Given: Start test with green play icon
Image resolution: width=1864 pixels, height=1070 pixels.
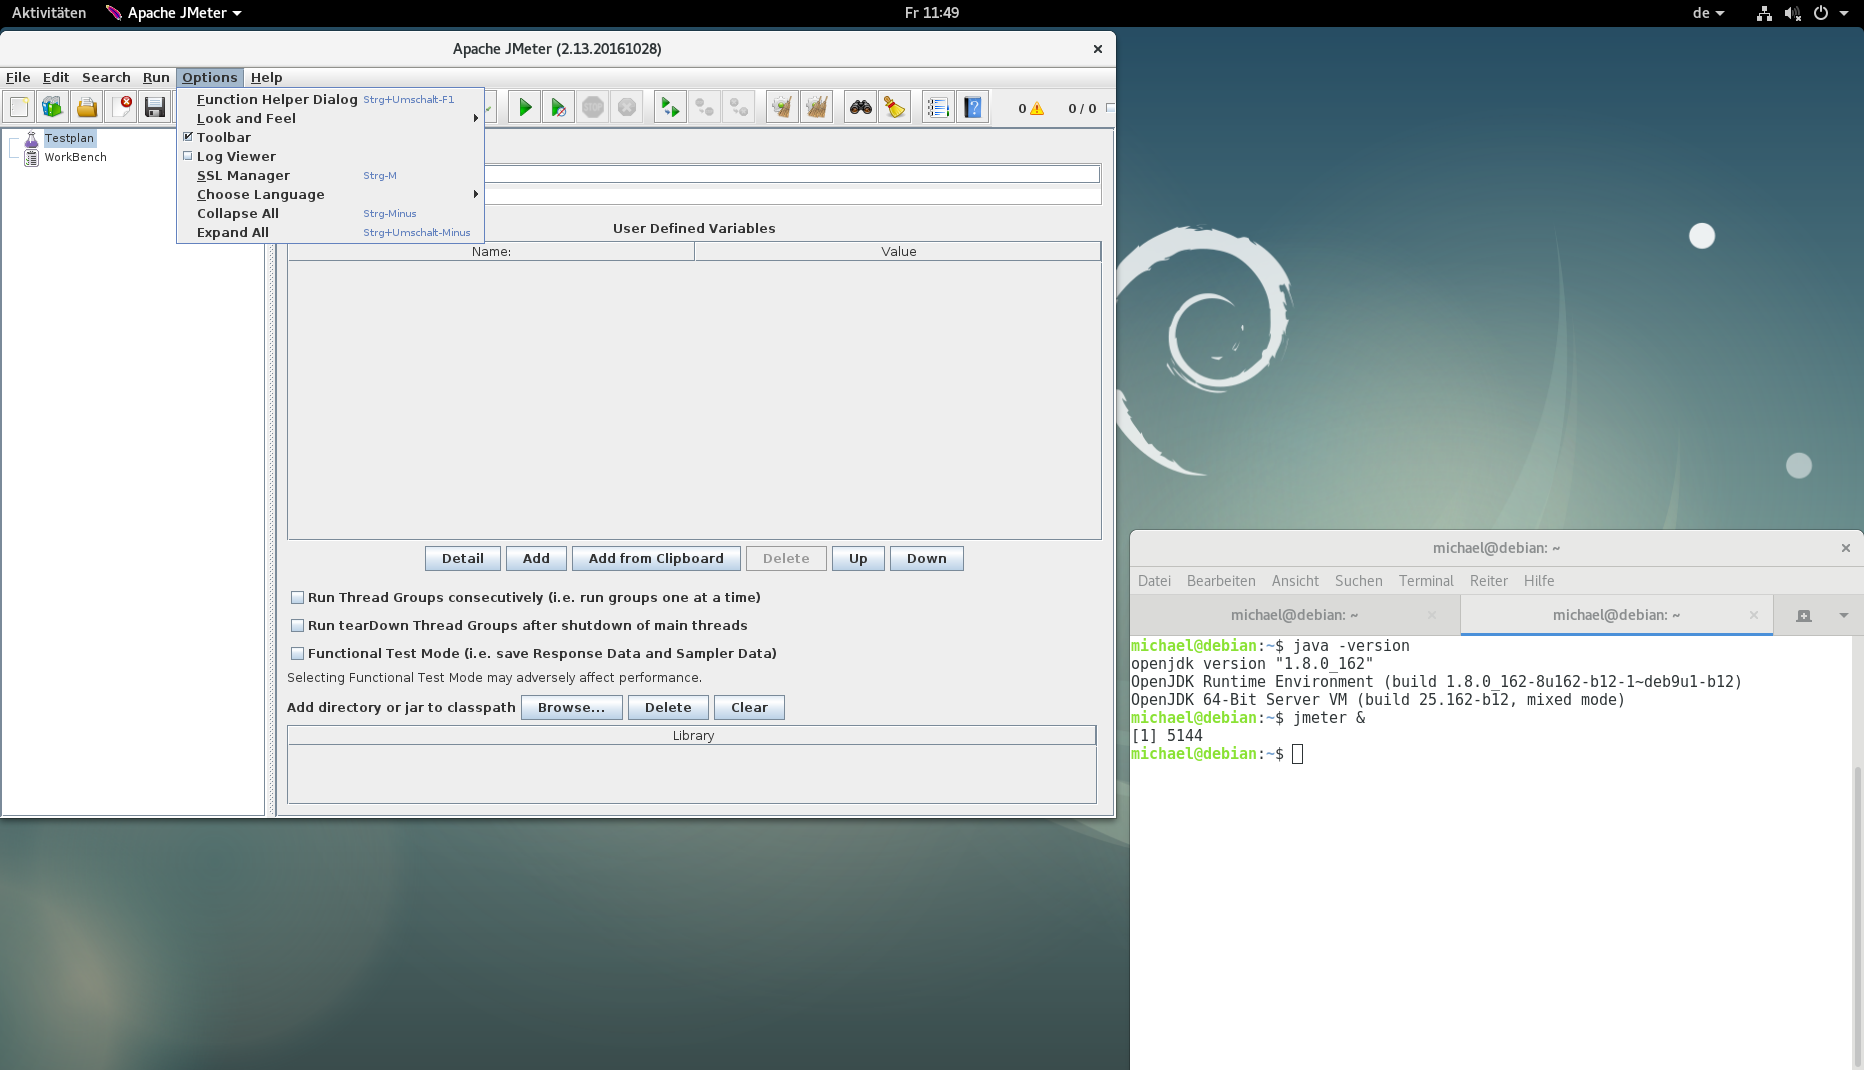Looking at the screenshot, I should click(524, 107).
